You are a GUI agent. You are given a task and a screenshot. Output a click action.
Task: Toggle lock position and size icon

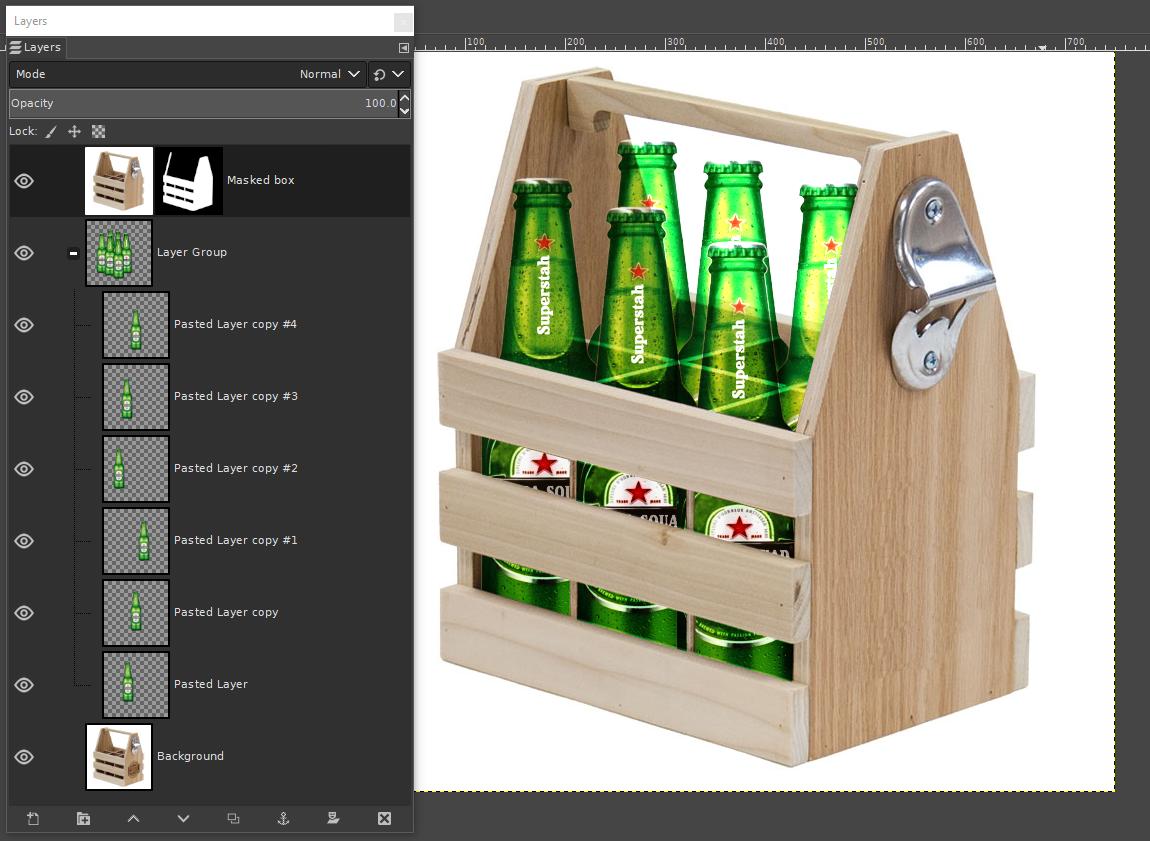click(x=74, y=131)
